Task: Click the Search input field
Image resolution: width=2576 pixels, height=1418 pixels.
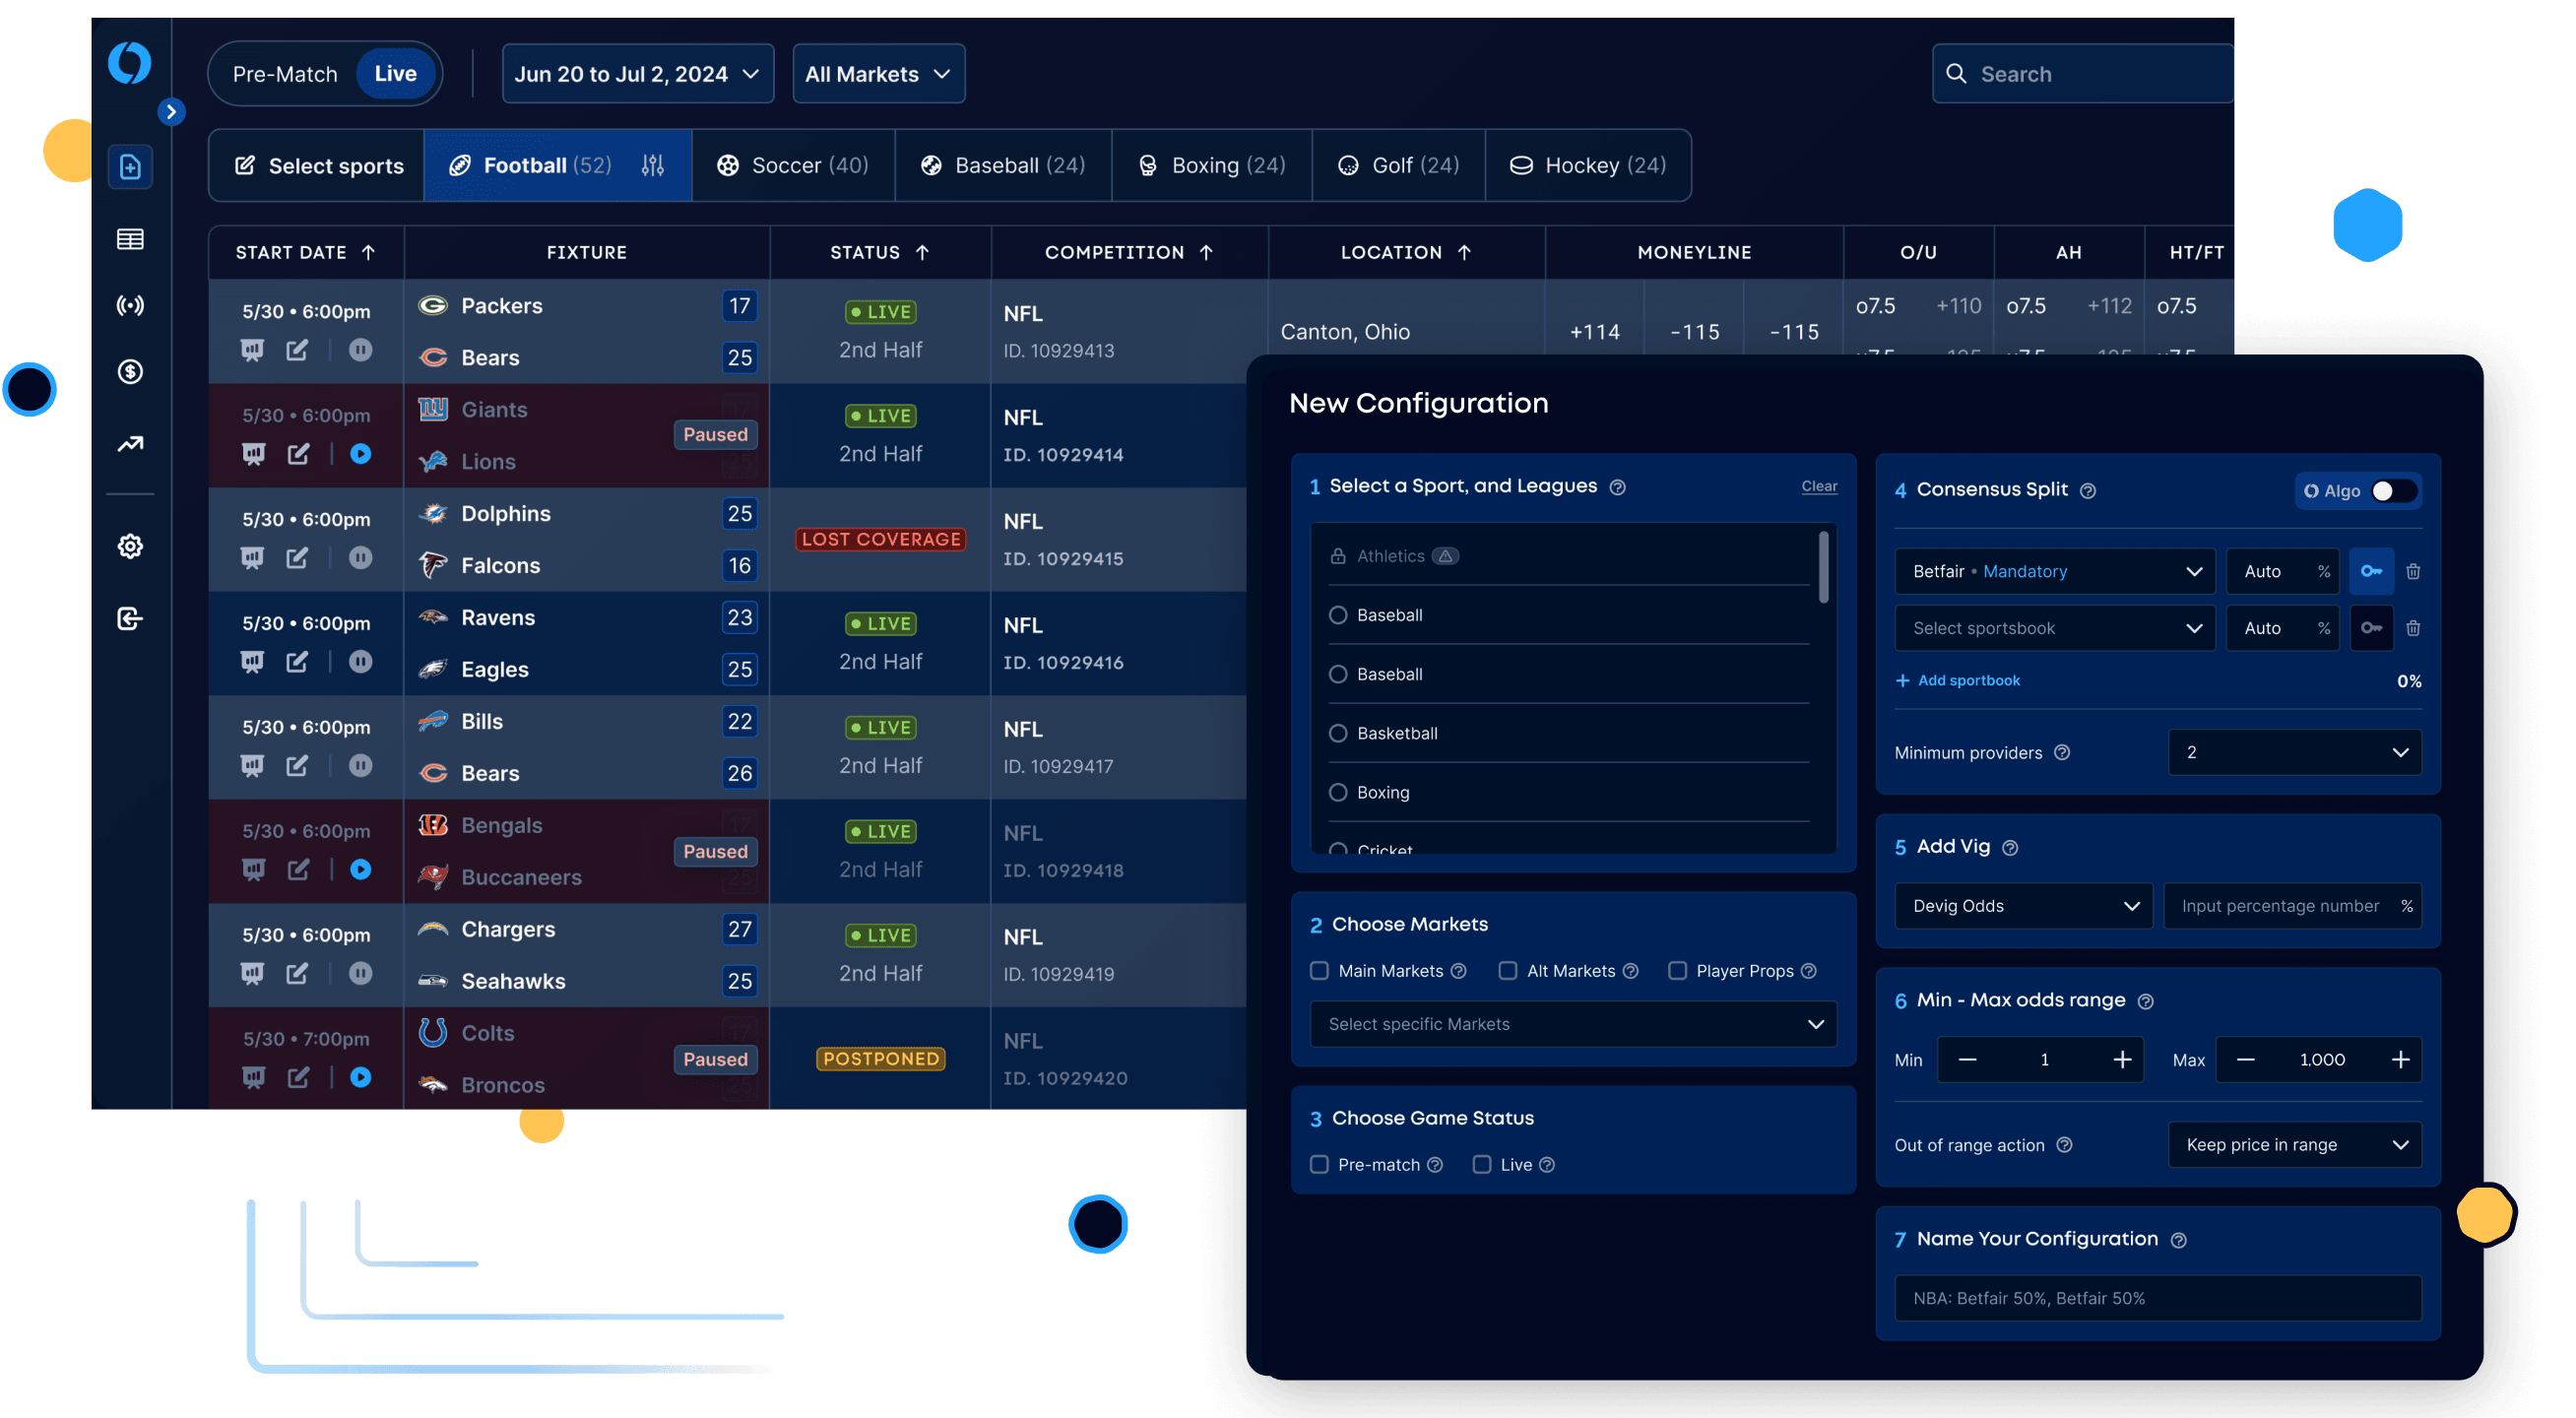Action: click(x=2083, y=73)
